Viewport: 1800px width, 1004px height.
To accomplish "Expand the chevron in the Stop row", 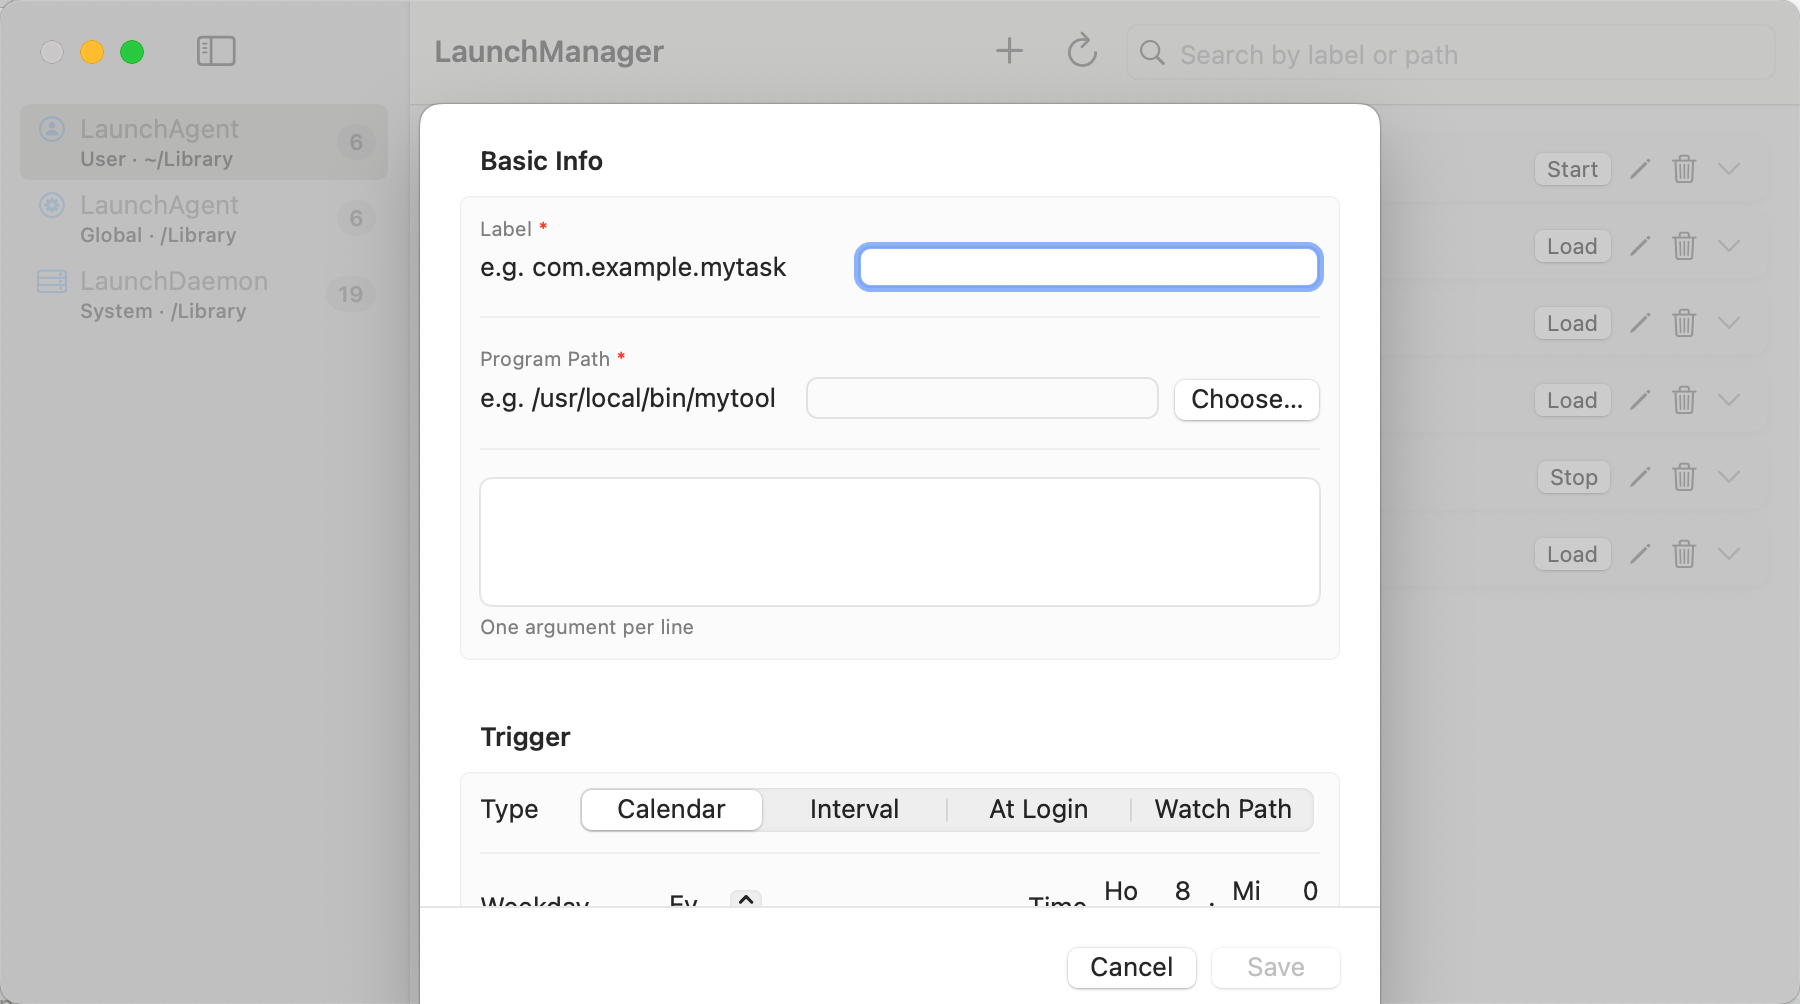I will click(x=1729, y=477).
